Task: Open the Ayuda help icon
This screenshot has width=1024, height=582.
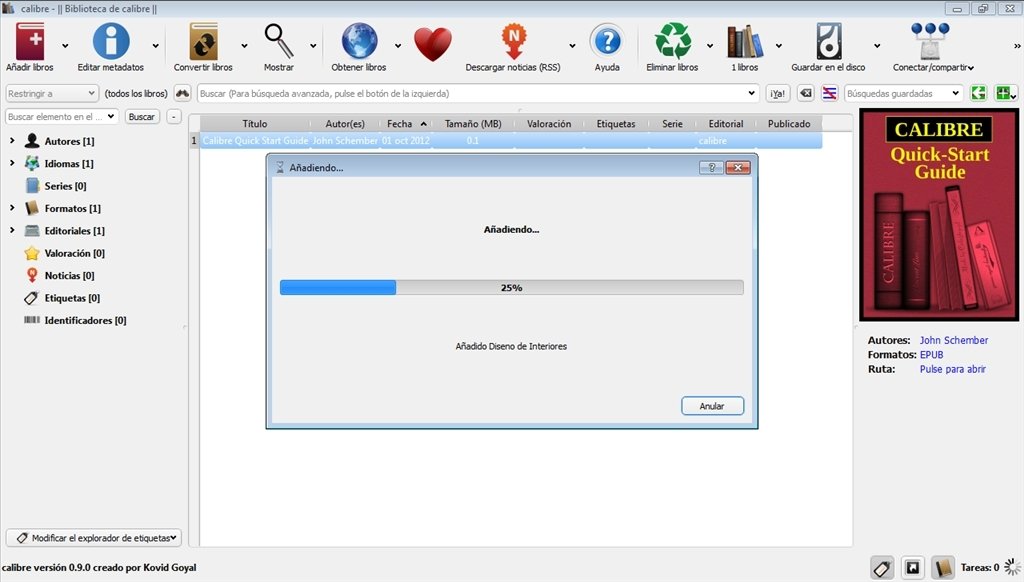Action: point(607,41)
